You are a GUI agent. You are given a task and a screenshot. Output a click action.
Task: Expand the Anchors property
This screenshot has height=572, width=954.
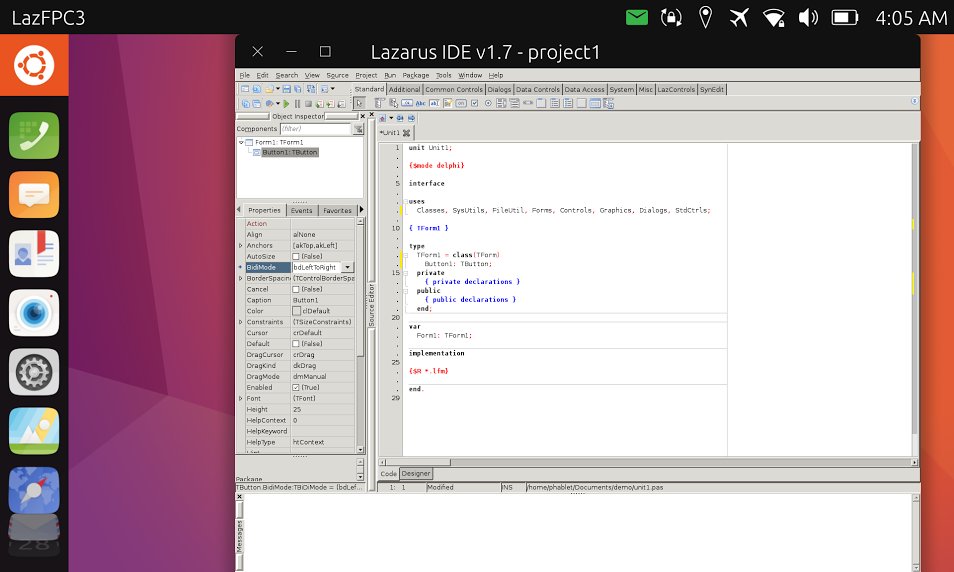240,245
